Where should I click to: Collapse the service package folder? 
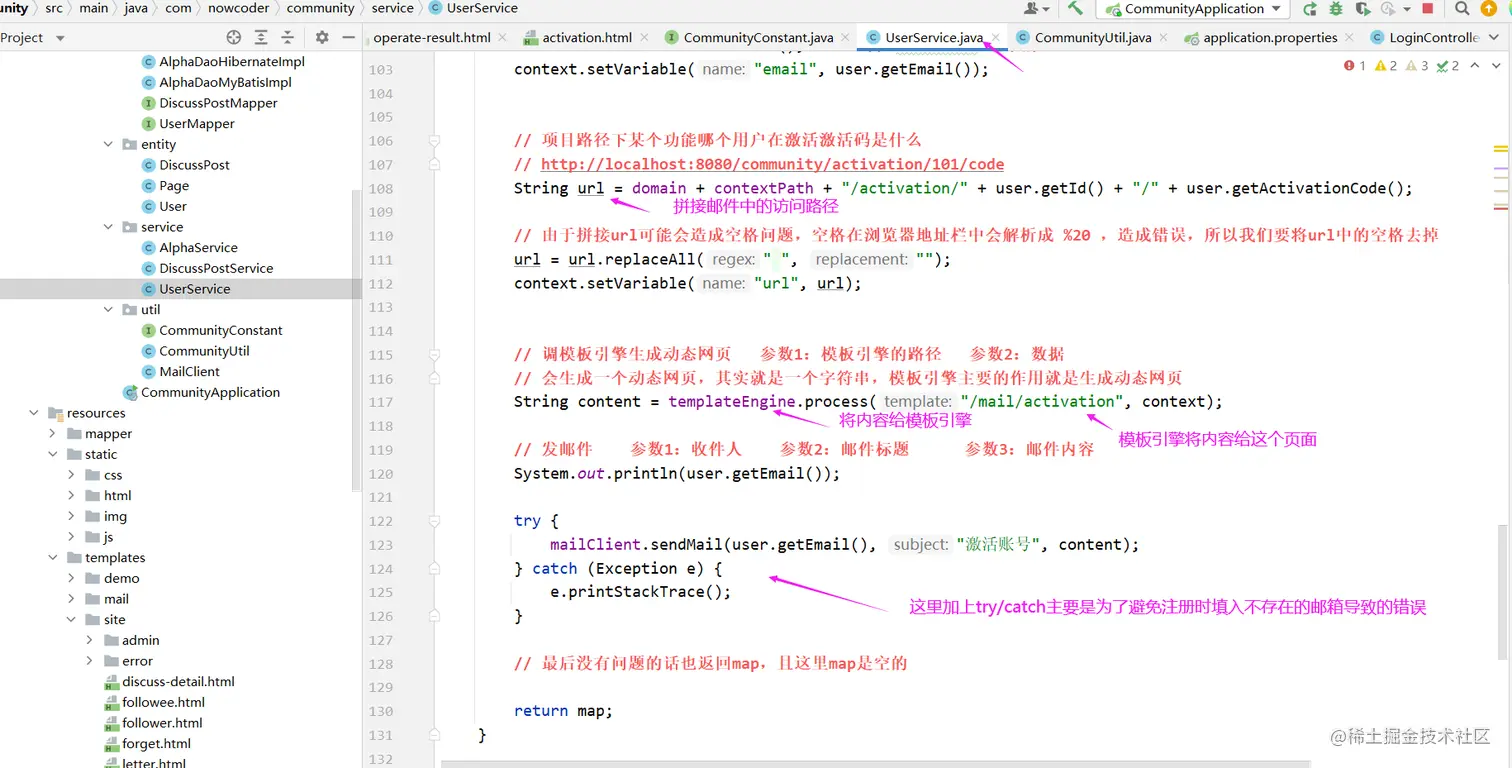(109, 227)
